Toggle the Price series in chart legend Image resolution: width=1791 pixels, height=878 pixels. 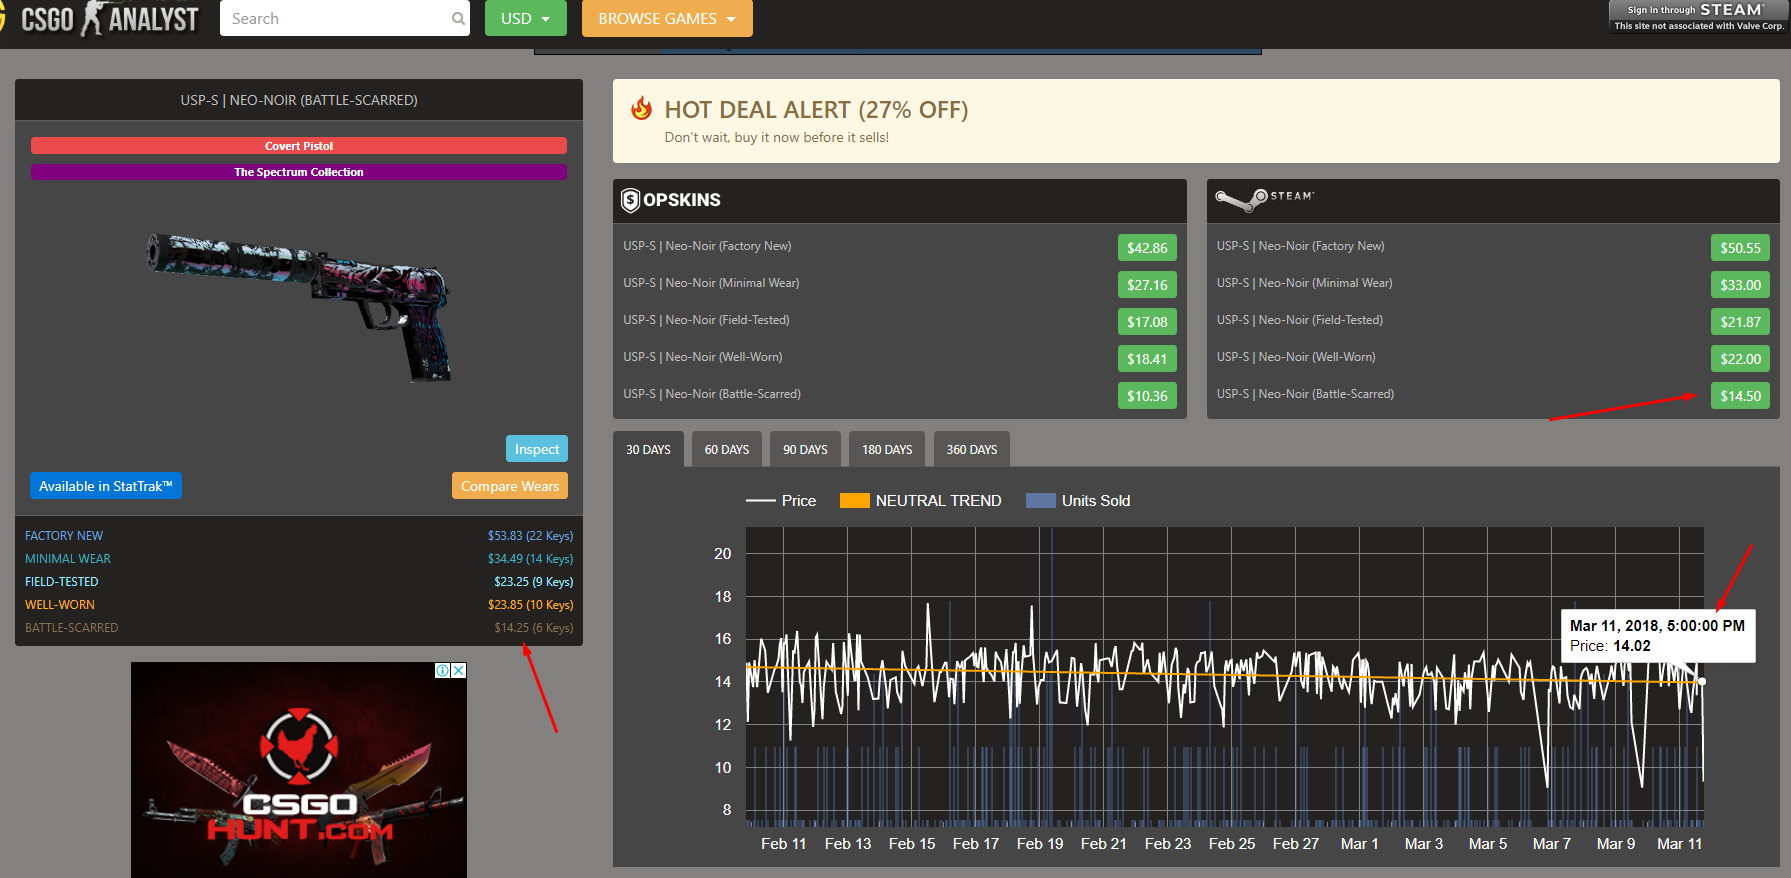(781, 501)
